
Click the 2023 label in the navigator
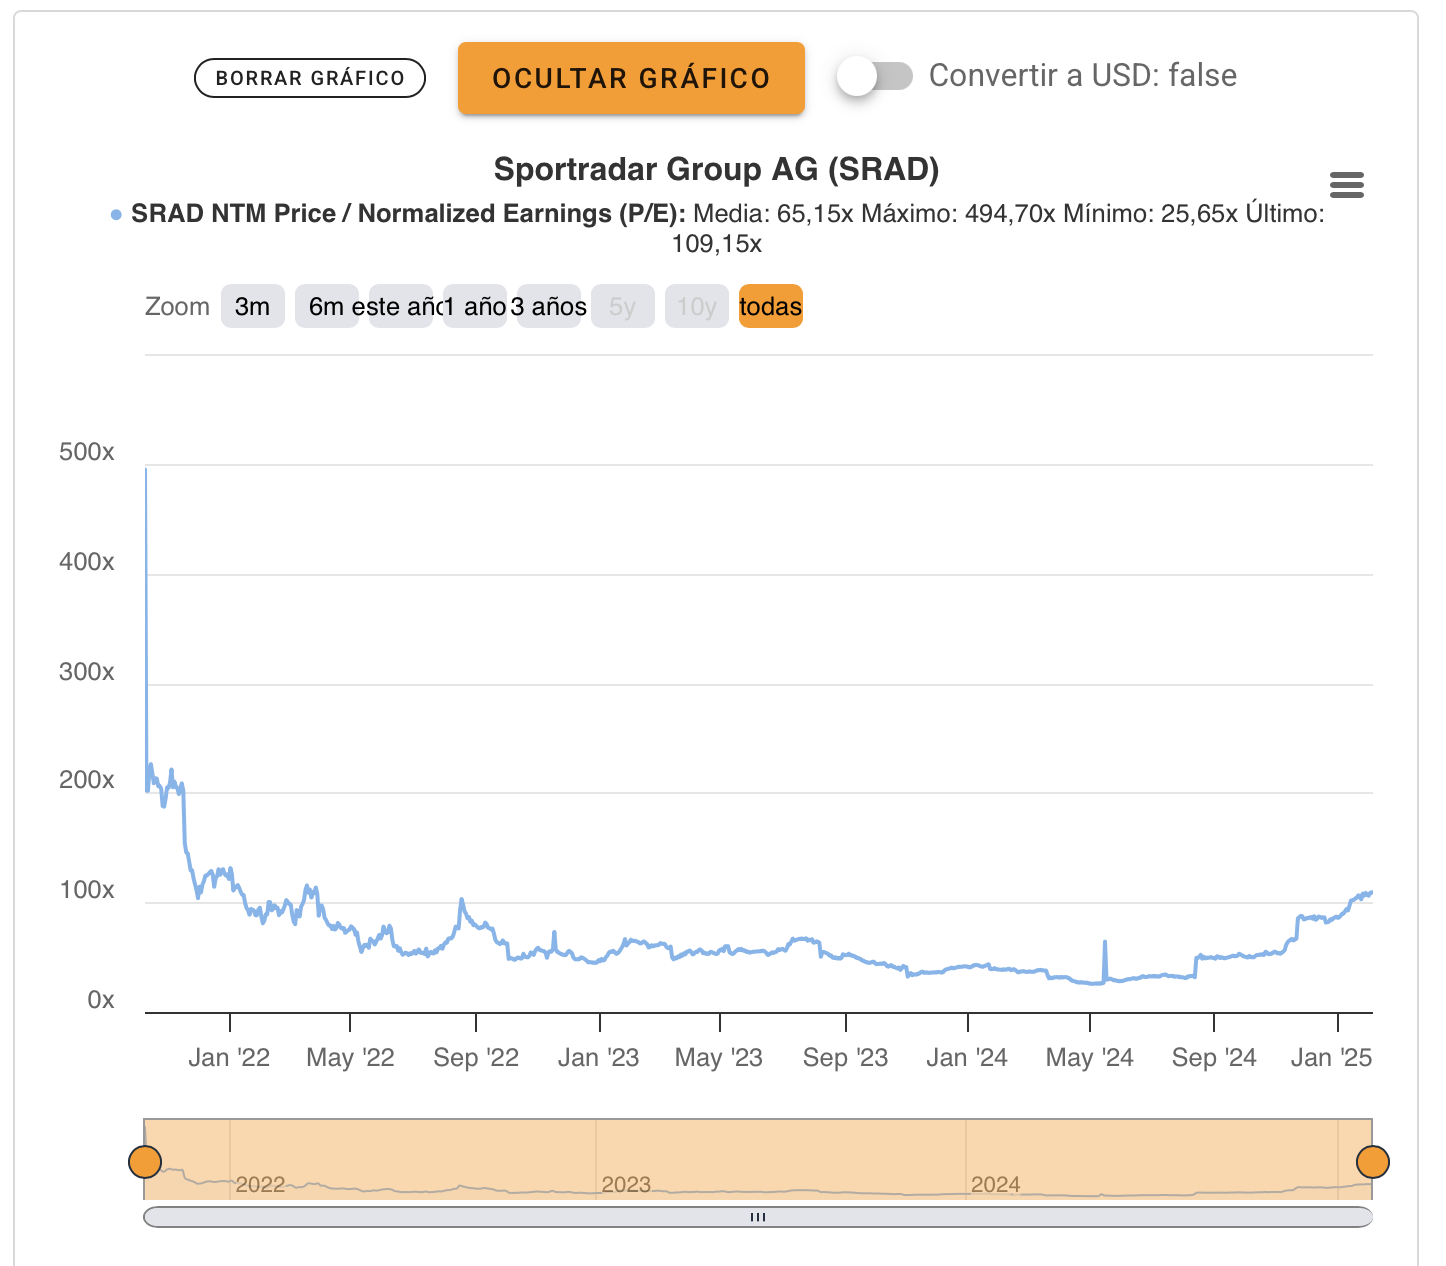(626, 1185)
